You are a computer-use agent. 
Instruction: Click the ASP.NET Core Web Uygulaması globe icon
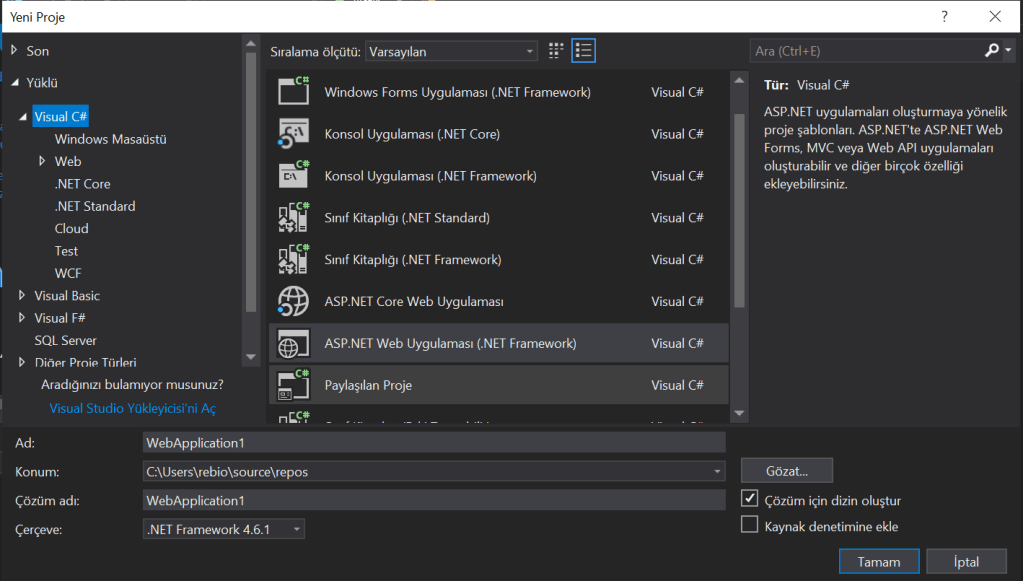click(294, 301)
